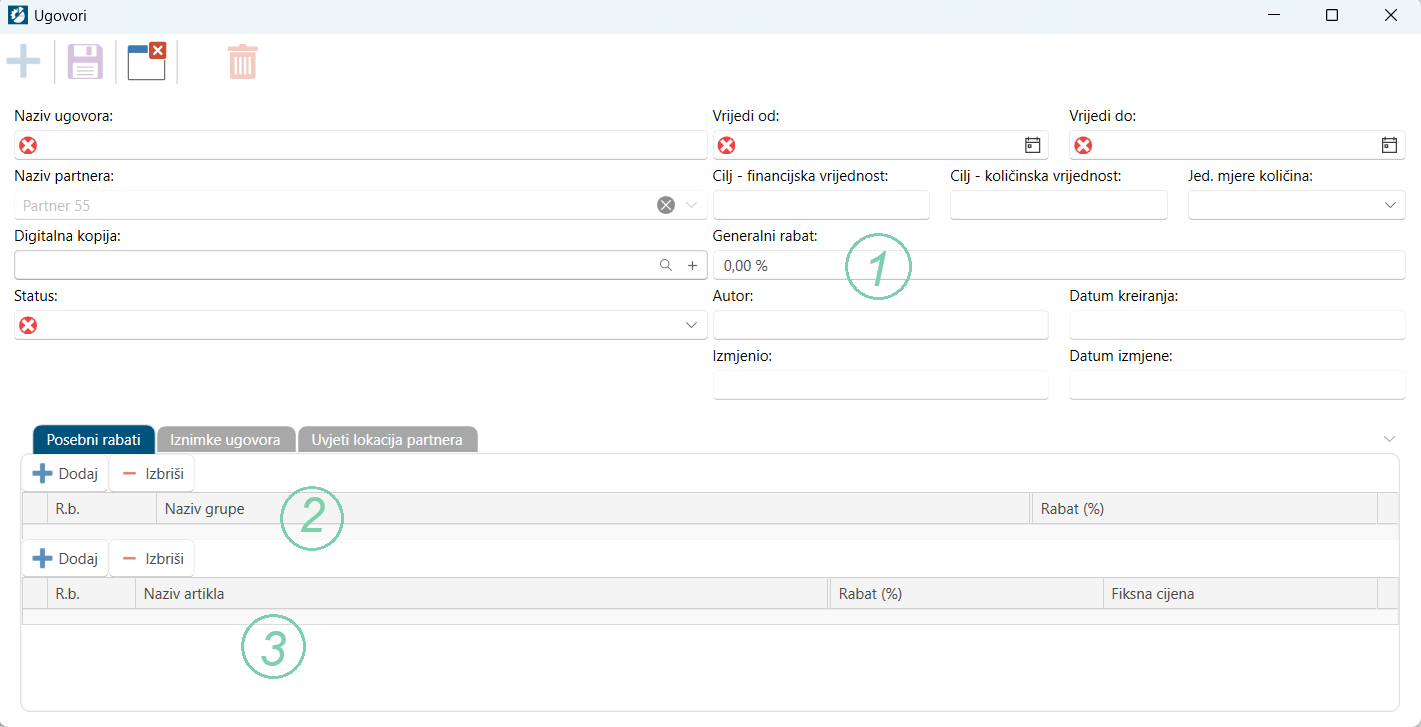Open the Status dropdown list
Image resolution: width=1421 pixels, height=727 pixels.
[692, 325]
